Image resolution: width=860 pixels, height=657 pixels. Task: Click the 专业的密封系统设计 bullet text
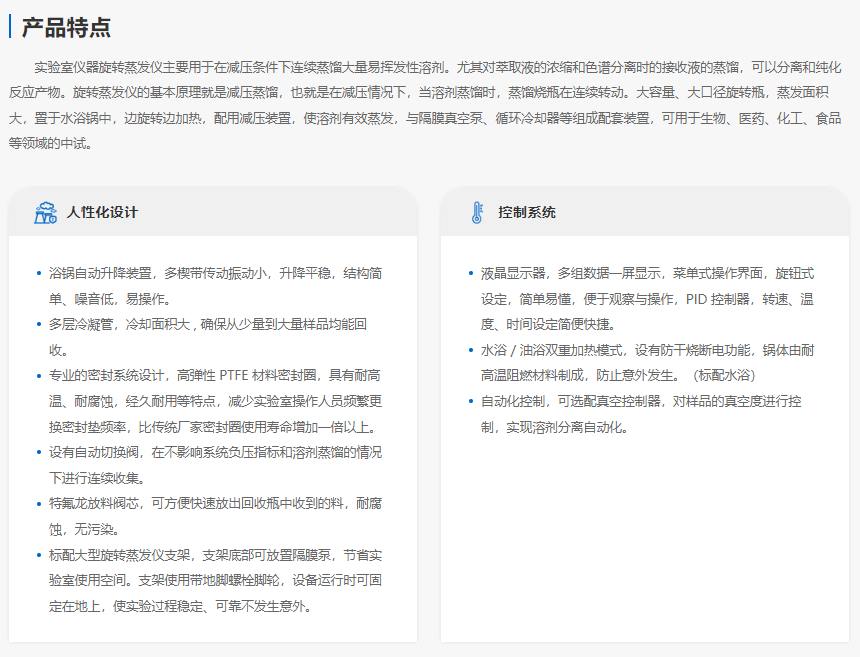click(215, 400)
